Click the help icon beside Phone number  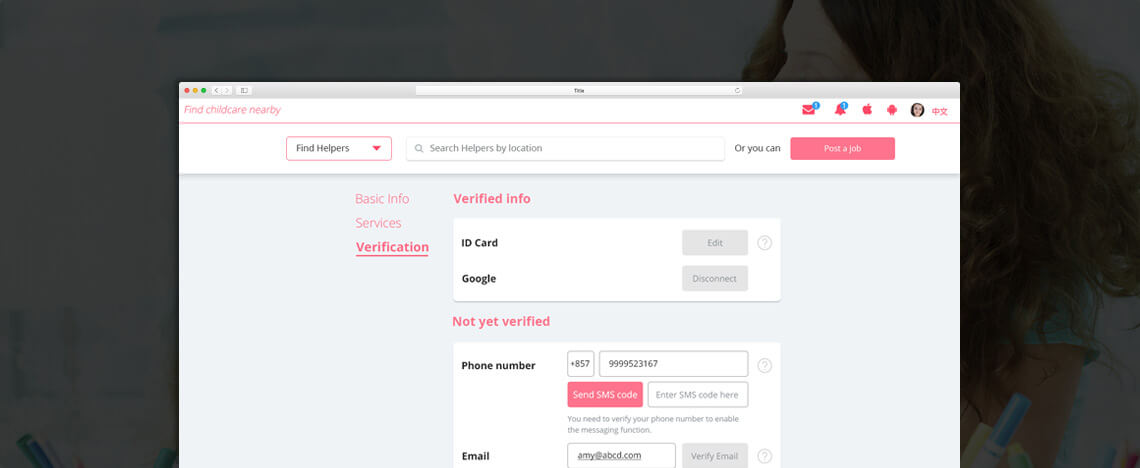click(x=764, y=366)
